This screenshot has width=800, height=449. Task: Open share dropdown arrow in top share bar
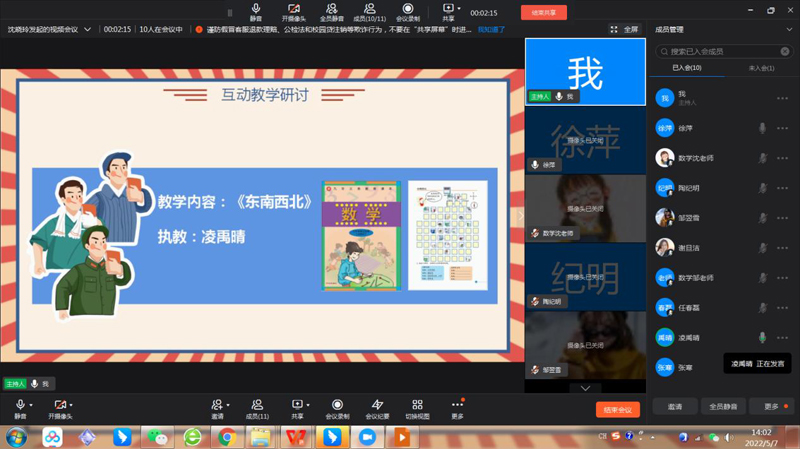[459, 8]
